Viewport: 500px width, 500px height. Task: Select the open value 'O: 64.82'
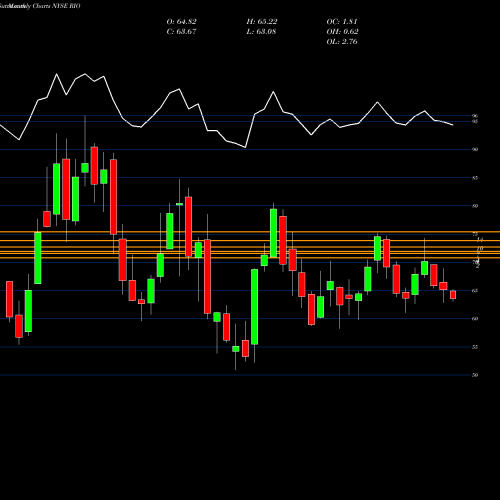tap(181, 22)
